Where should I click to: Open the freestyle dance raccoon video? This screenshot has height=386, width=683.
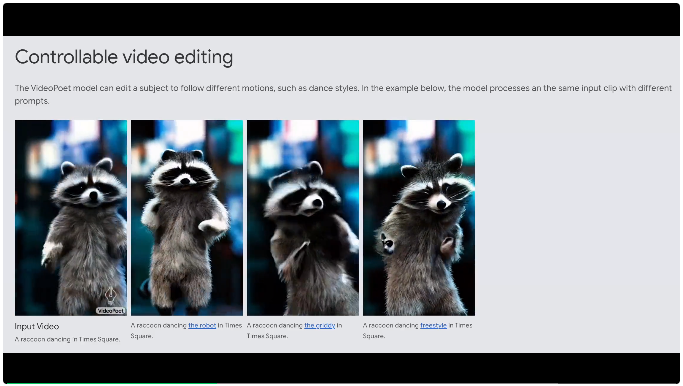click(x=419, y=218)
